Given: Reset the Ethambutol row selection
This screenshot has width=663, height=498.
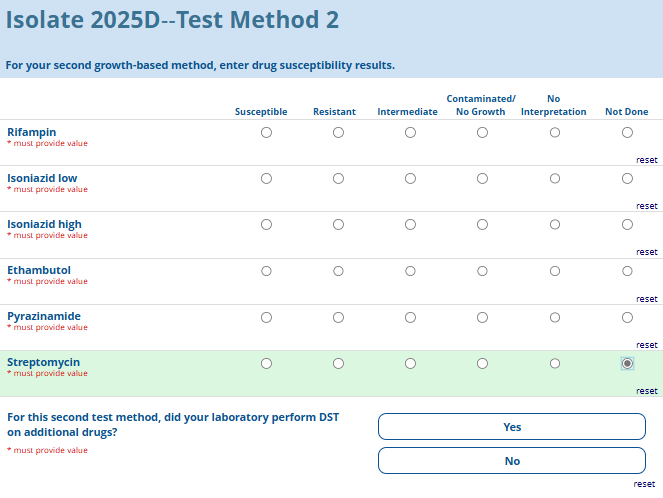Looking at the screenshot, I should 646,299.
